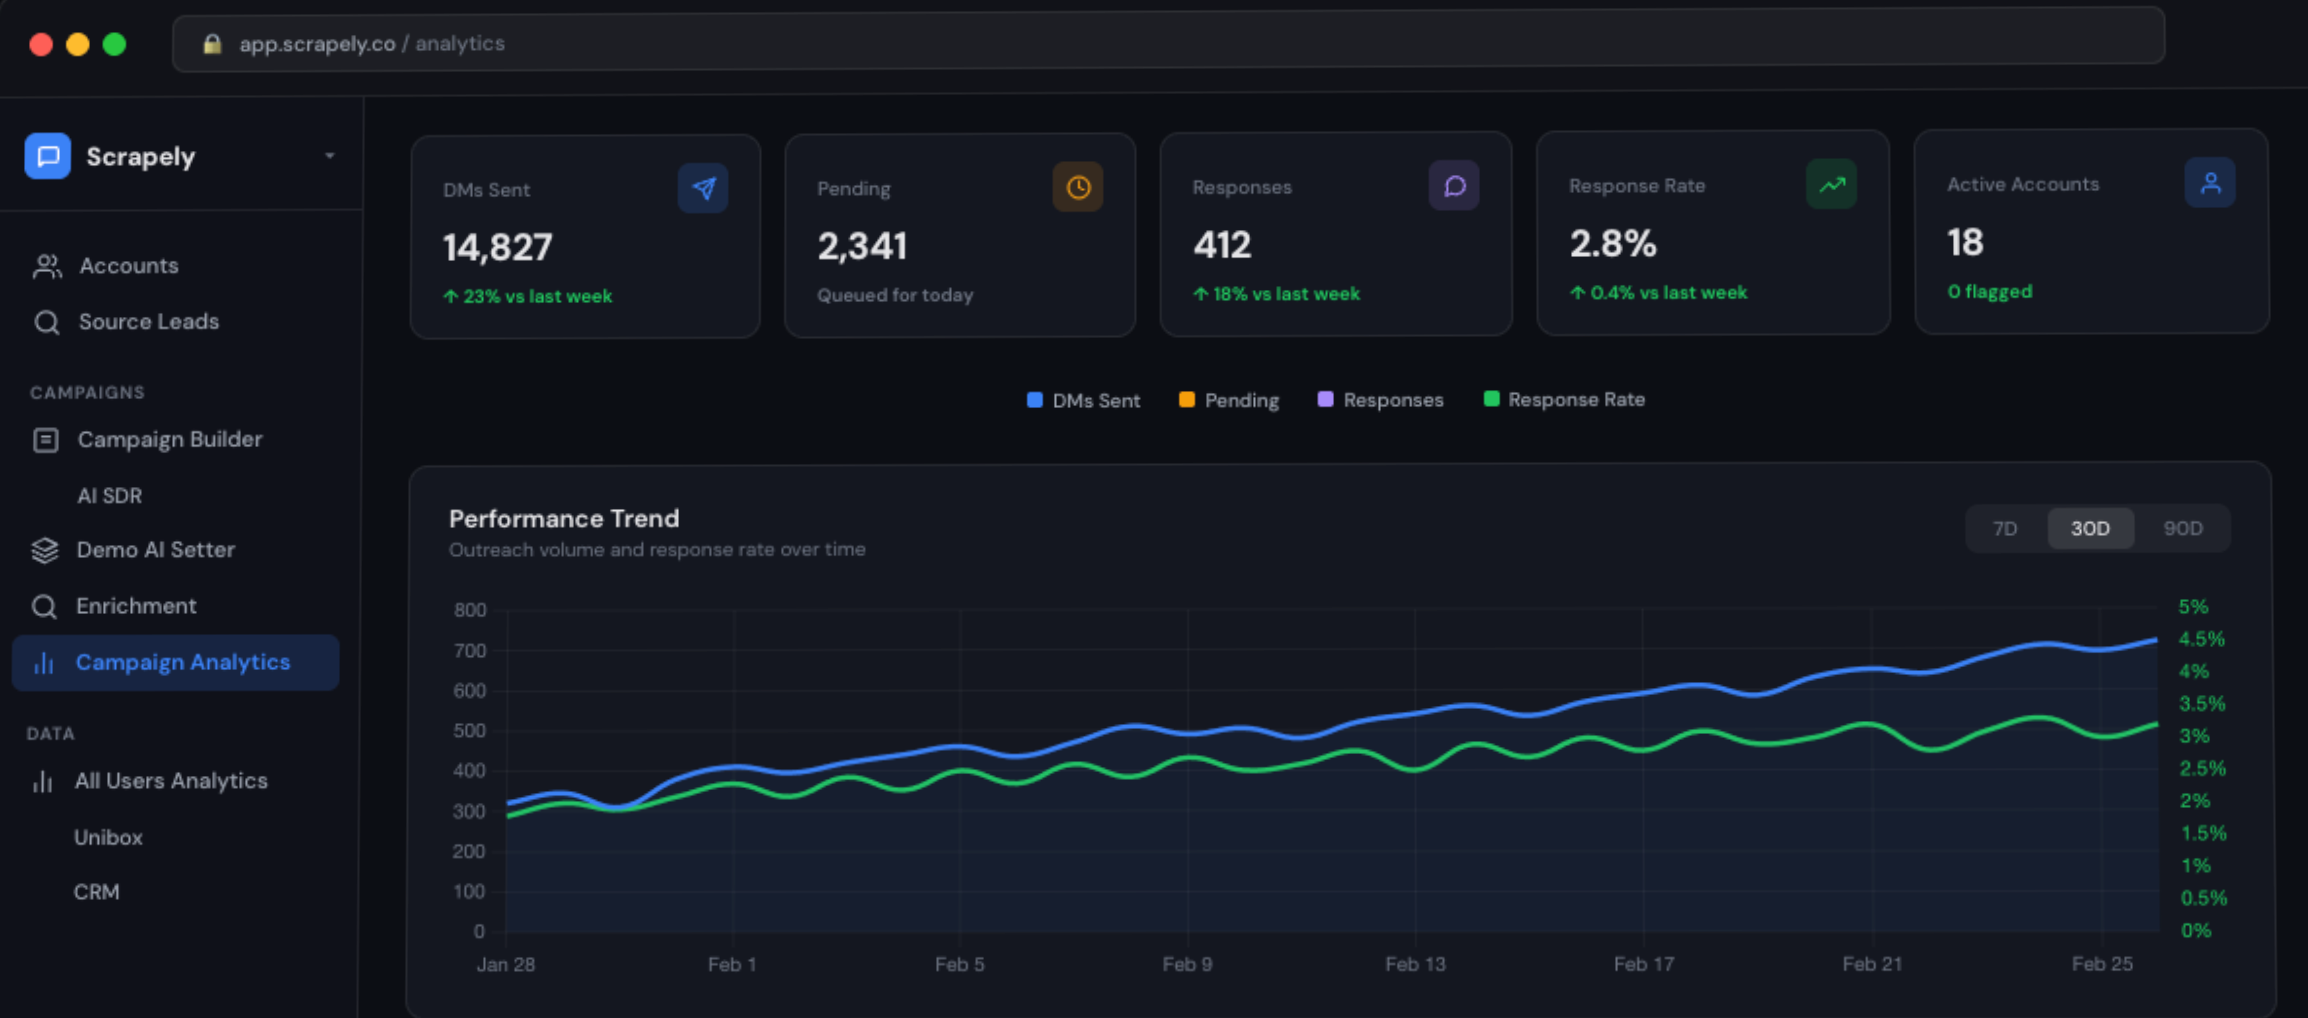The width and height of the screenshot is (2308, 1018).
Task: Open All Users Analytics page
Action: (170, 781)
